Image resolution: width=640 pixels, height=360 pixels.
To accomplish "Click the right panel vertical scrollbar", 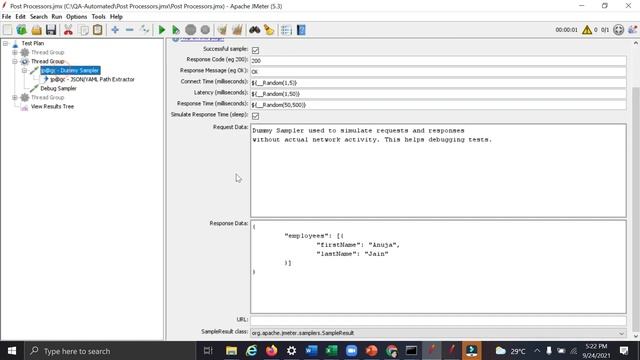I will point(636,208).
